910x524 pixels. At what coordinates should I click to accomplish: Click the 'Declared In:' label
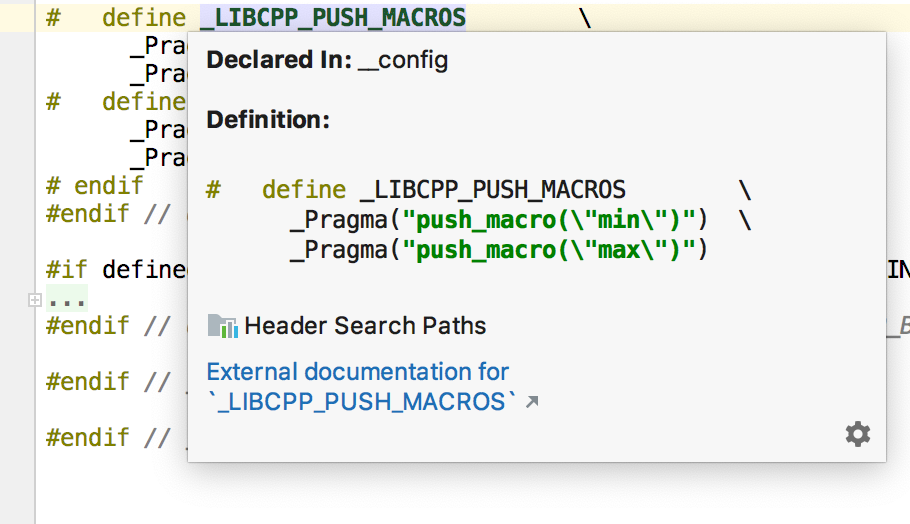click(278, 61)
